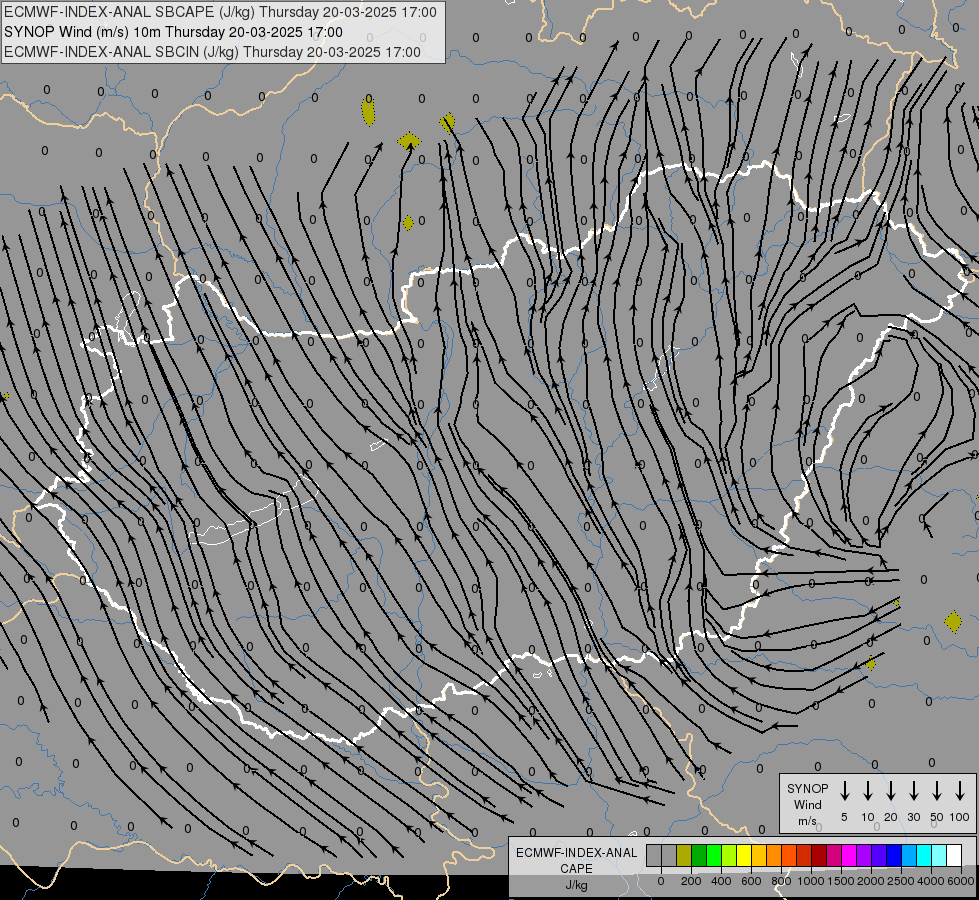Click the 100 m/s wind legend value
Screen dimensions: 979x900
tap(960, 817)
